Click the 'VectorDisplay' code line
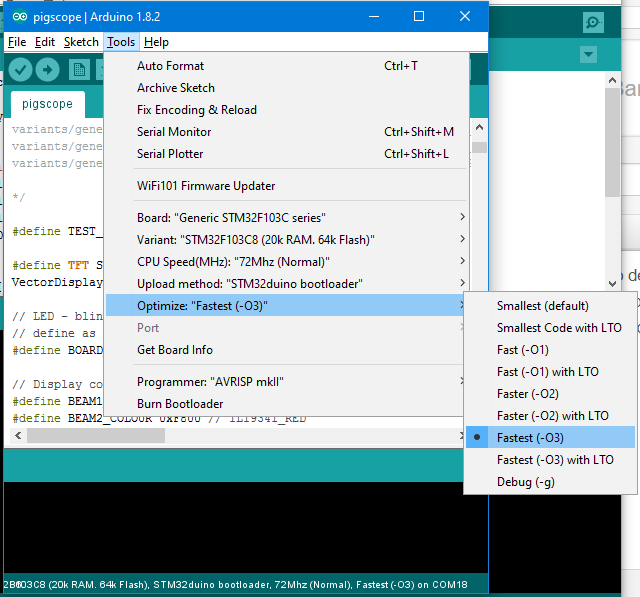Viewport: 640px width, 597px height. pos(57,282)
